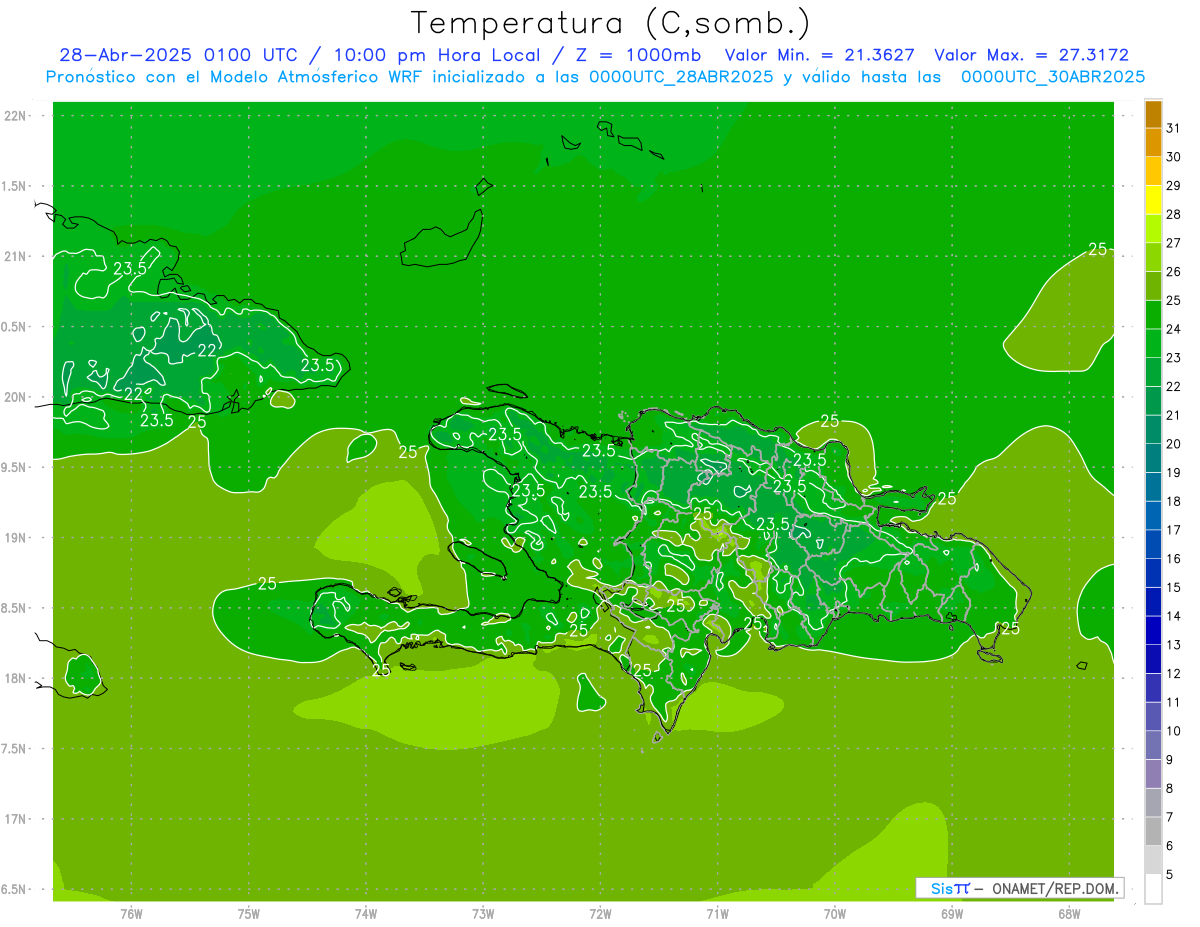
Task: Click the 25 contour label off Samaná peninsula
Action: tap(947, 498)
